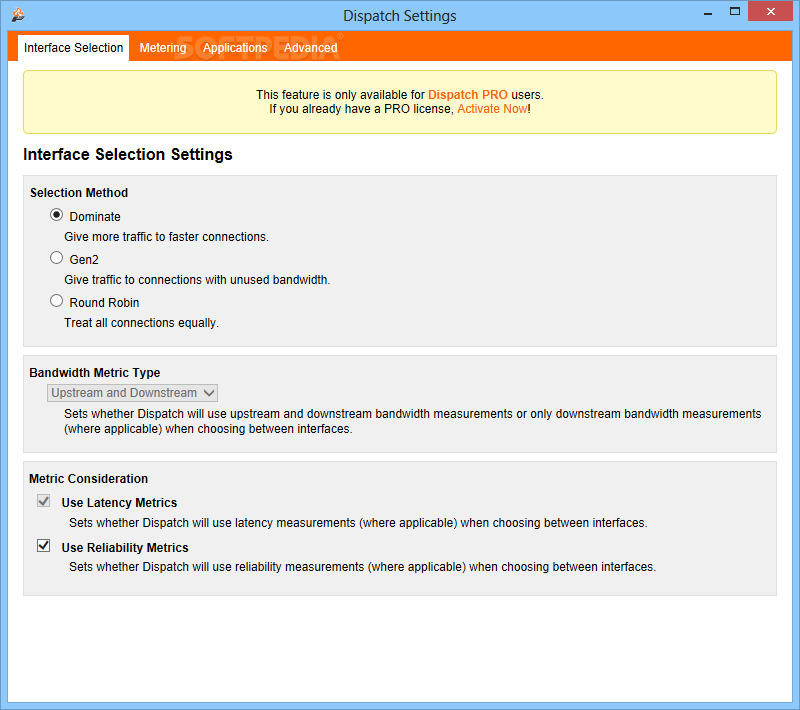Close the Dispatch Settings window
The height and width of the screenshot is (710, 800).
(x=770, y=11)
